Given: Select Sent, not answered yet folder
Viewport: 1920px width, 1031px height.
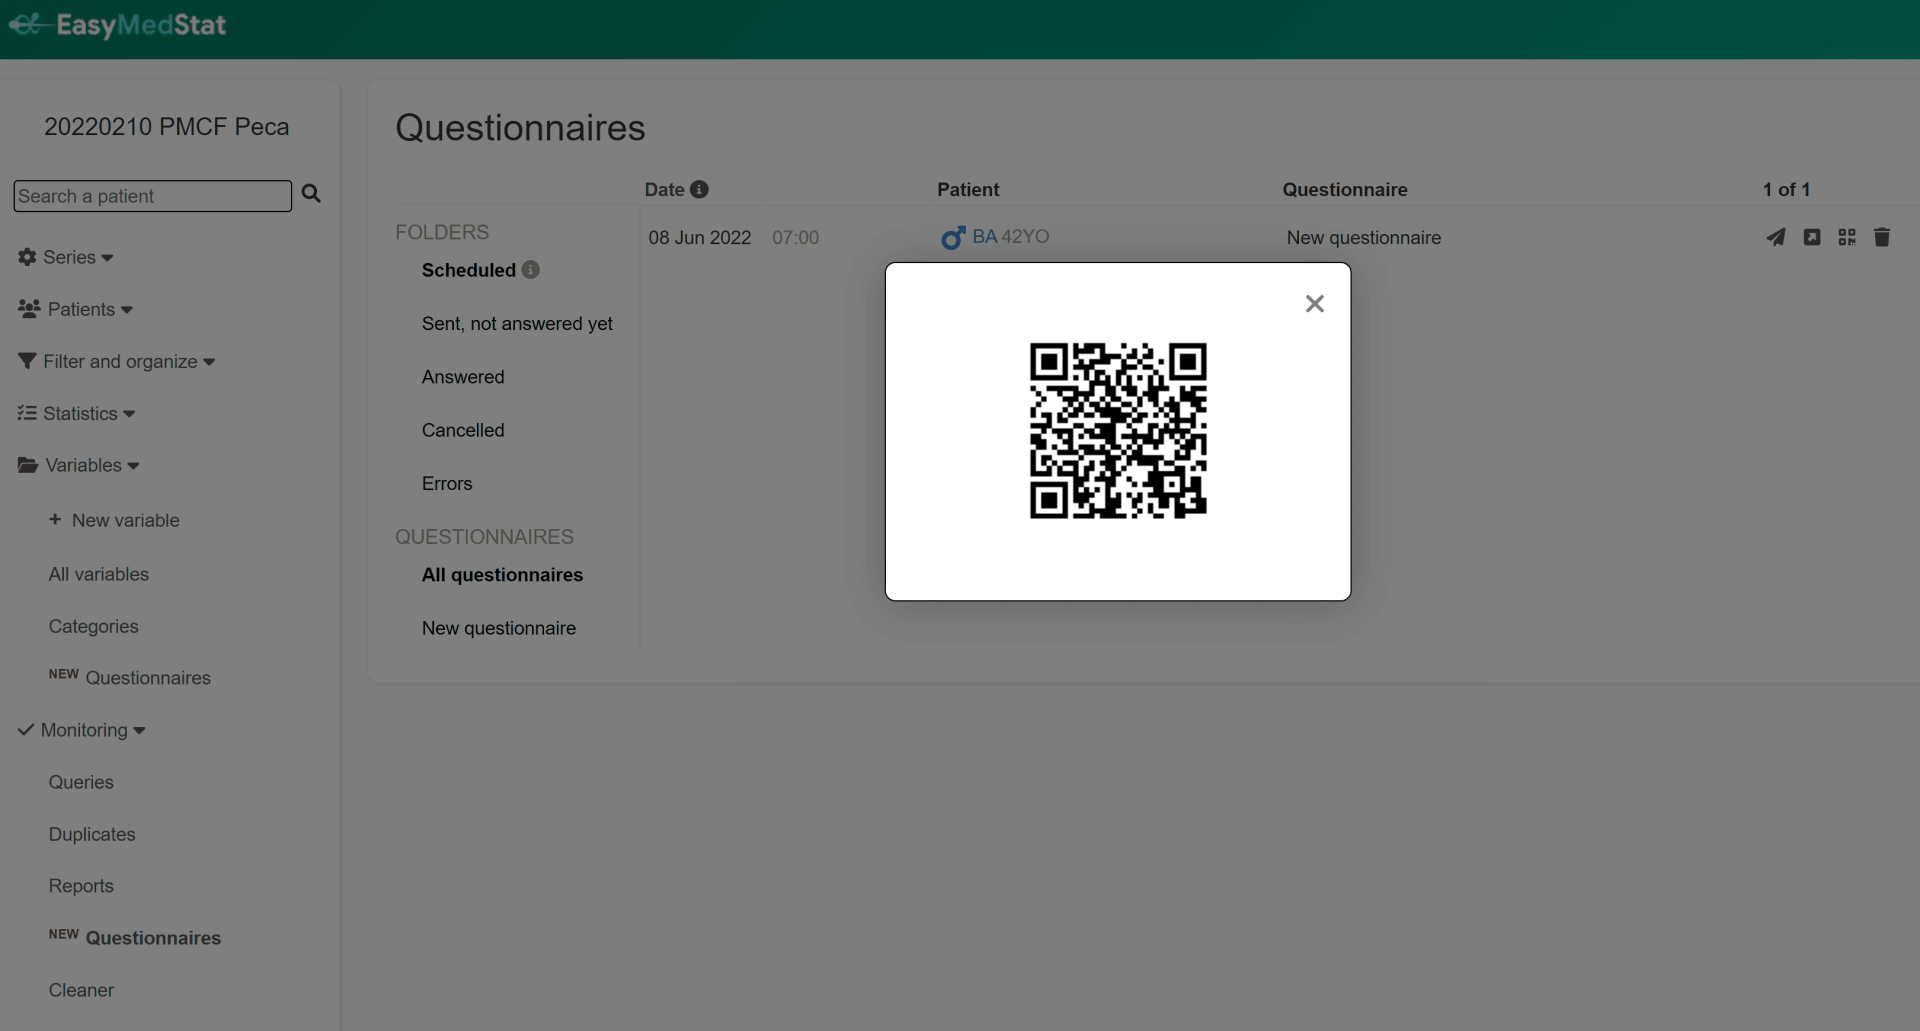Looking at the screenshot, I should [x=517, y=323].
